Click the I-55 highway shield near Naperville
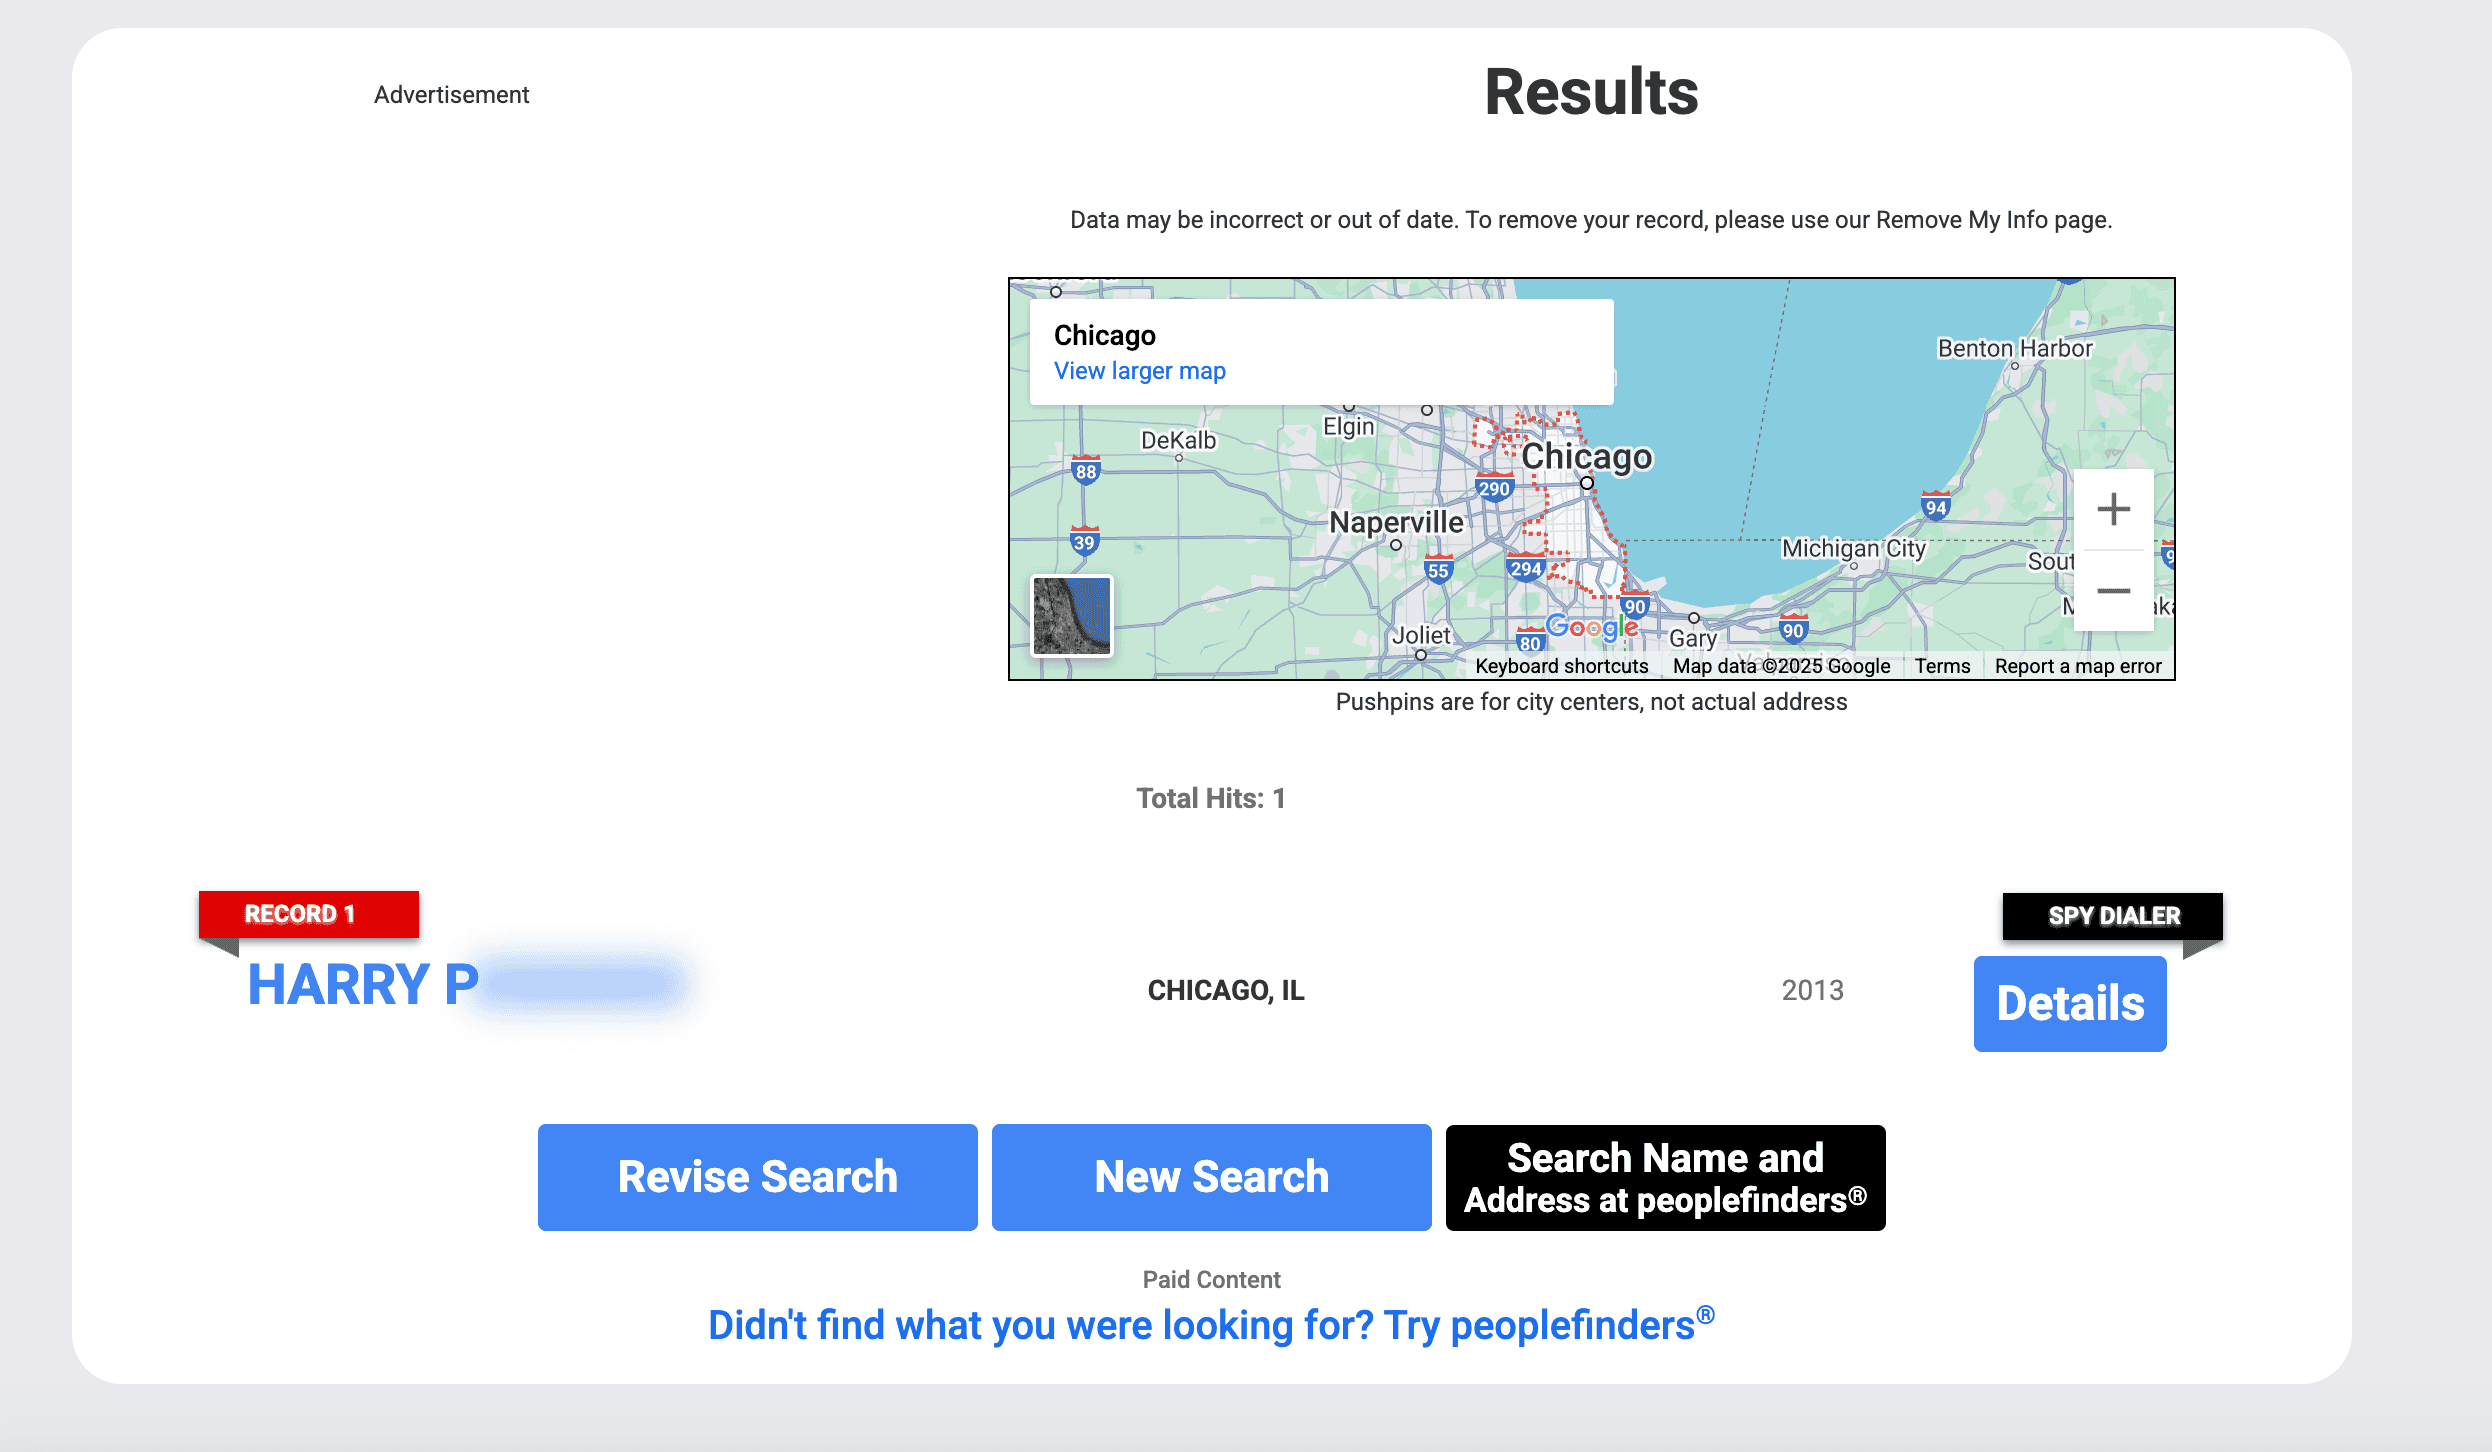Screen dimensions: 2492x1452 pos(1438,570)
